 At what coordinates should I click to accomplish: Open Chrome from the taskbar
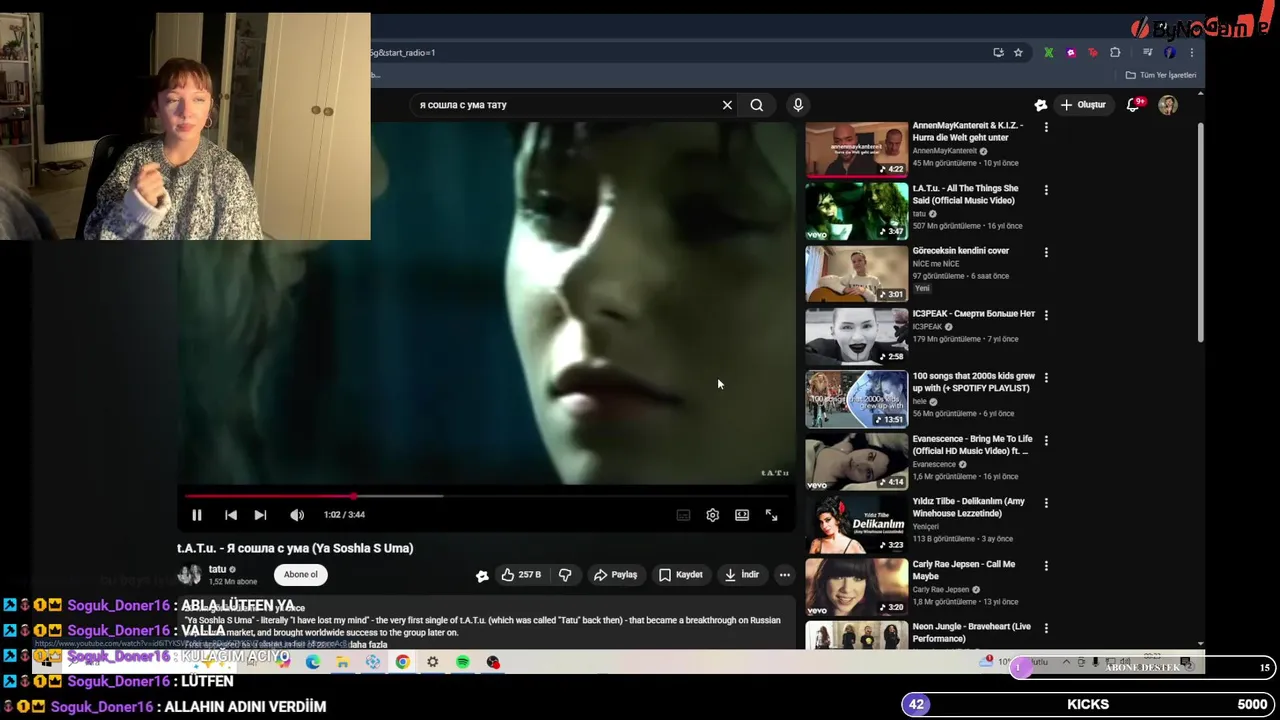click(402, 662)
